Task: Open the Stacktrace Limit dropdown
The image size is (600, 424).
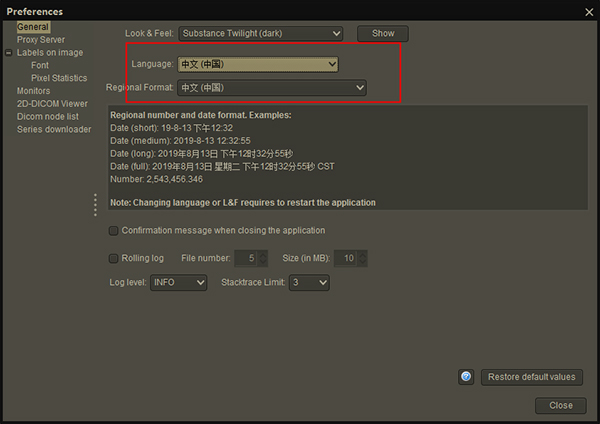Action: [x=309, y=283]
